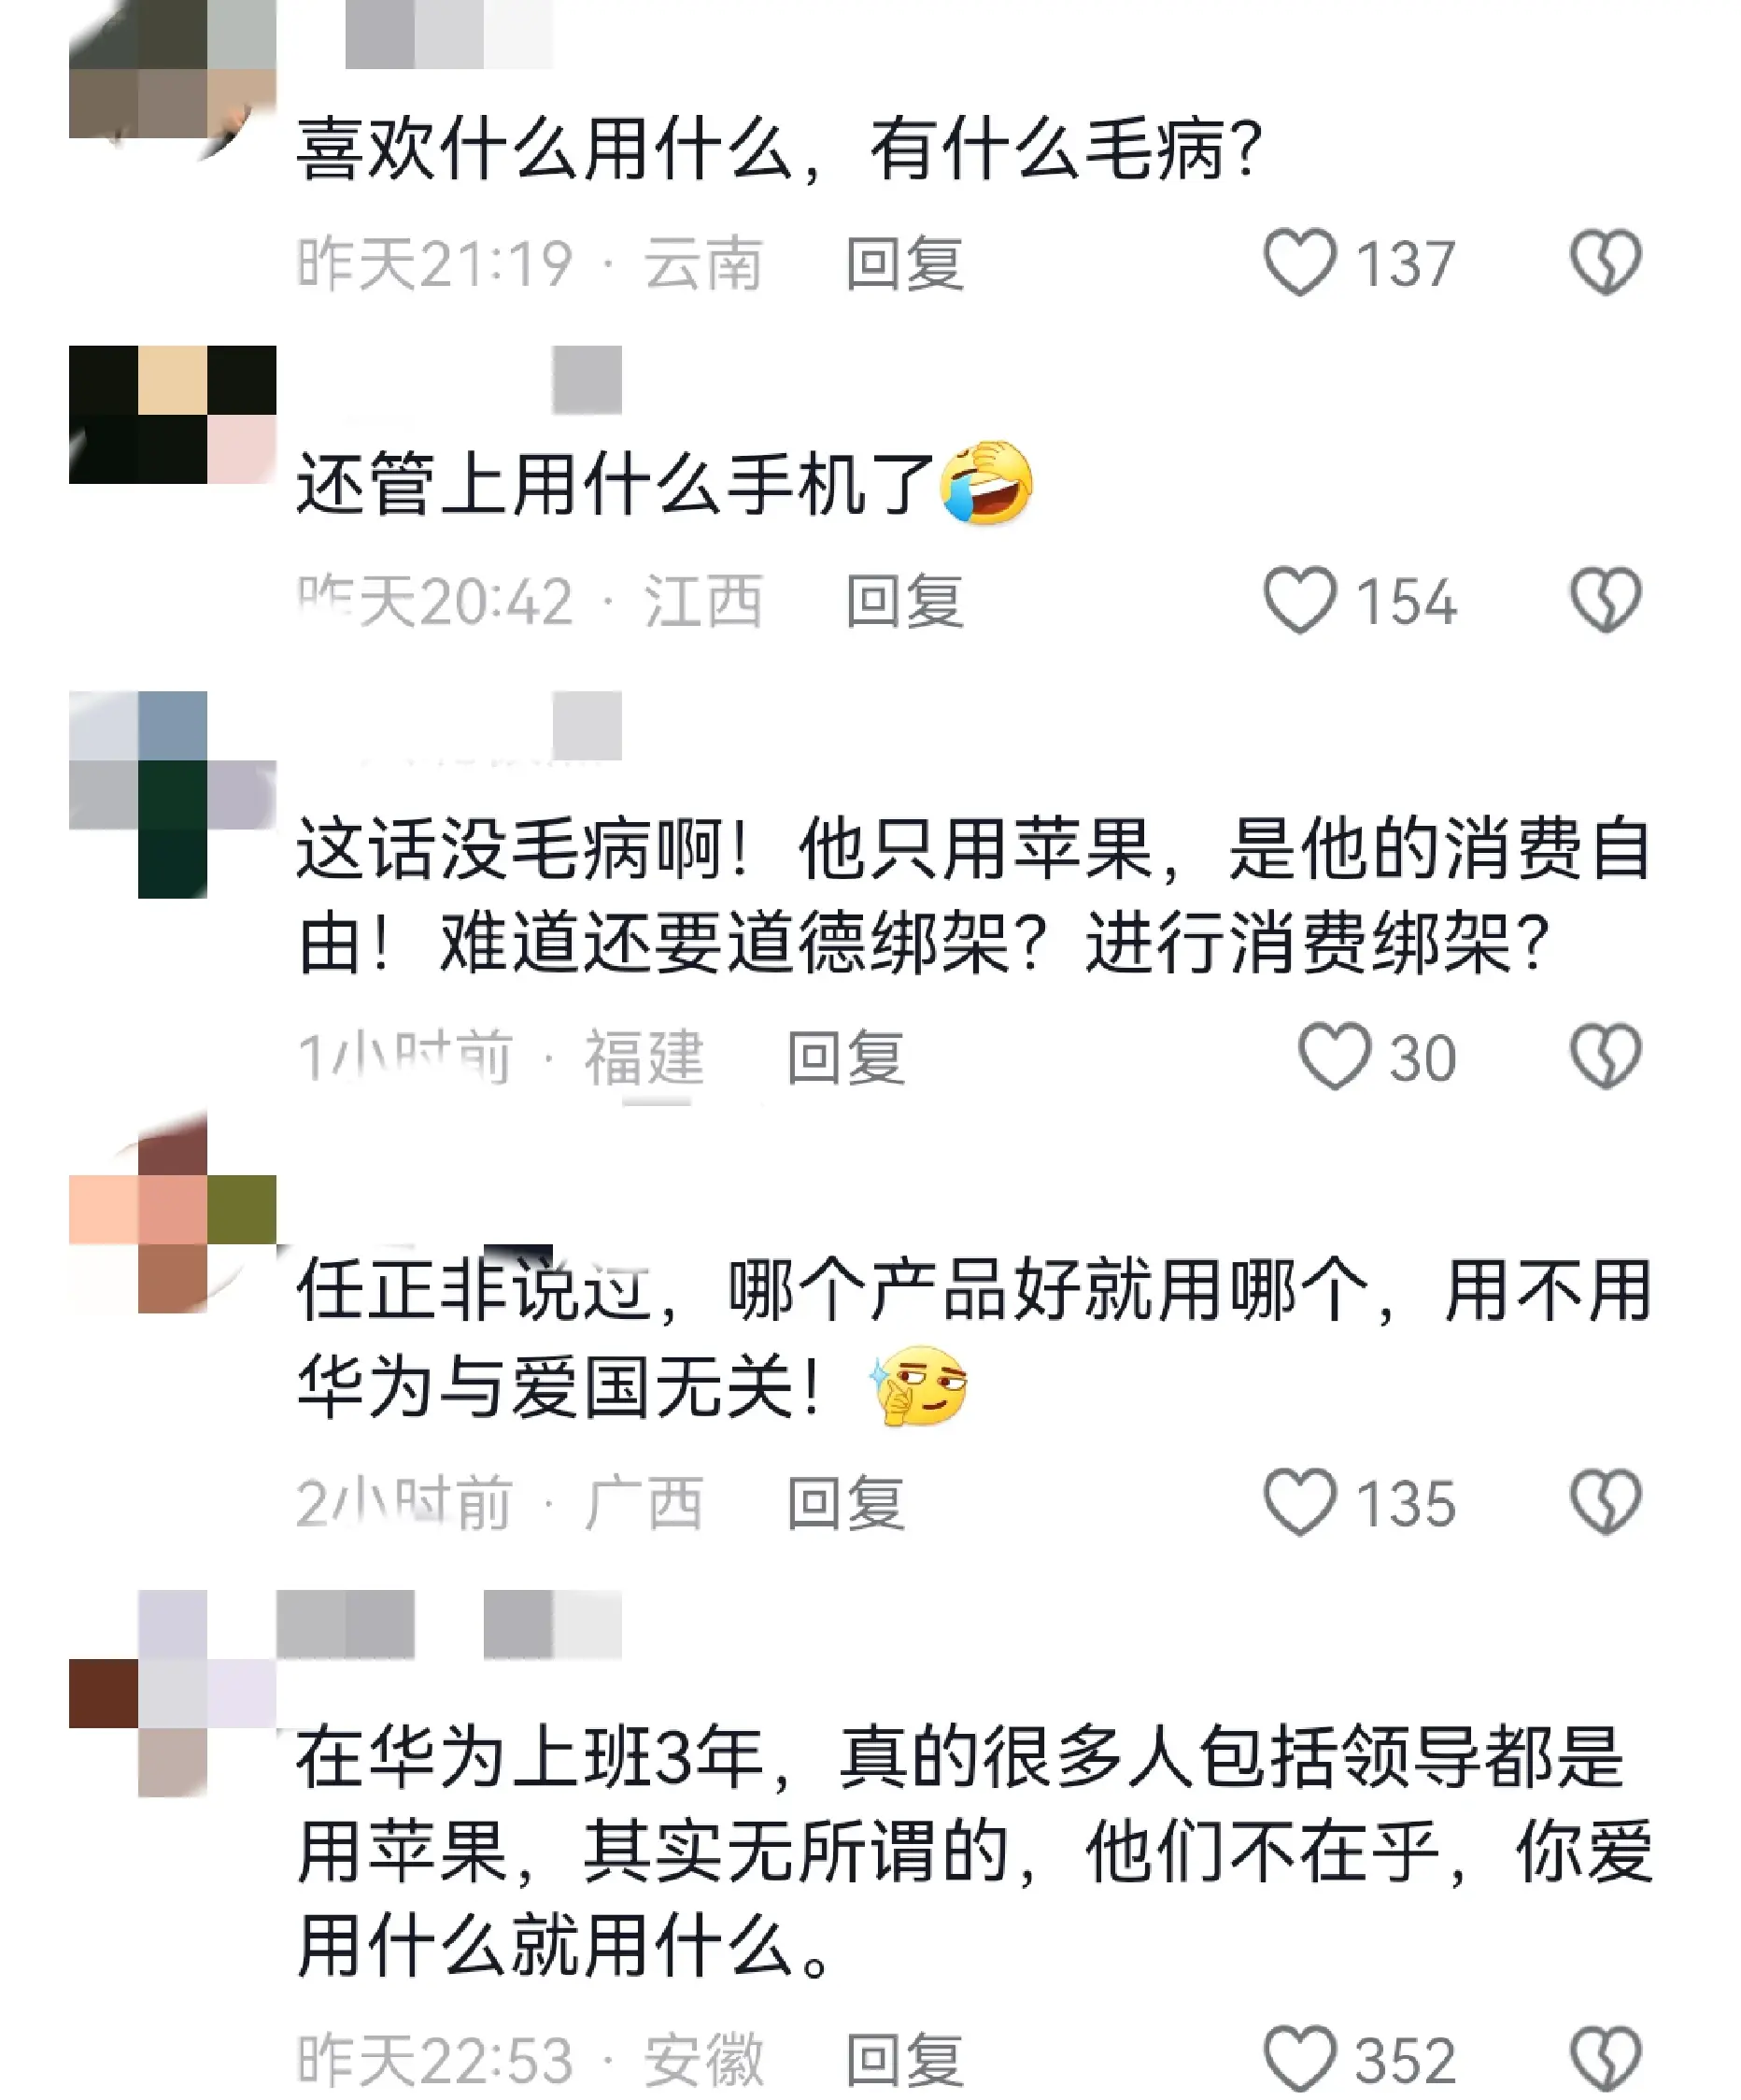Like the Jiangxi comment with 154 likes
Viewport: 1741px width, 2100px height.
click(x=1300, y=600)
